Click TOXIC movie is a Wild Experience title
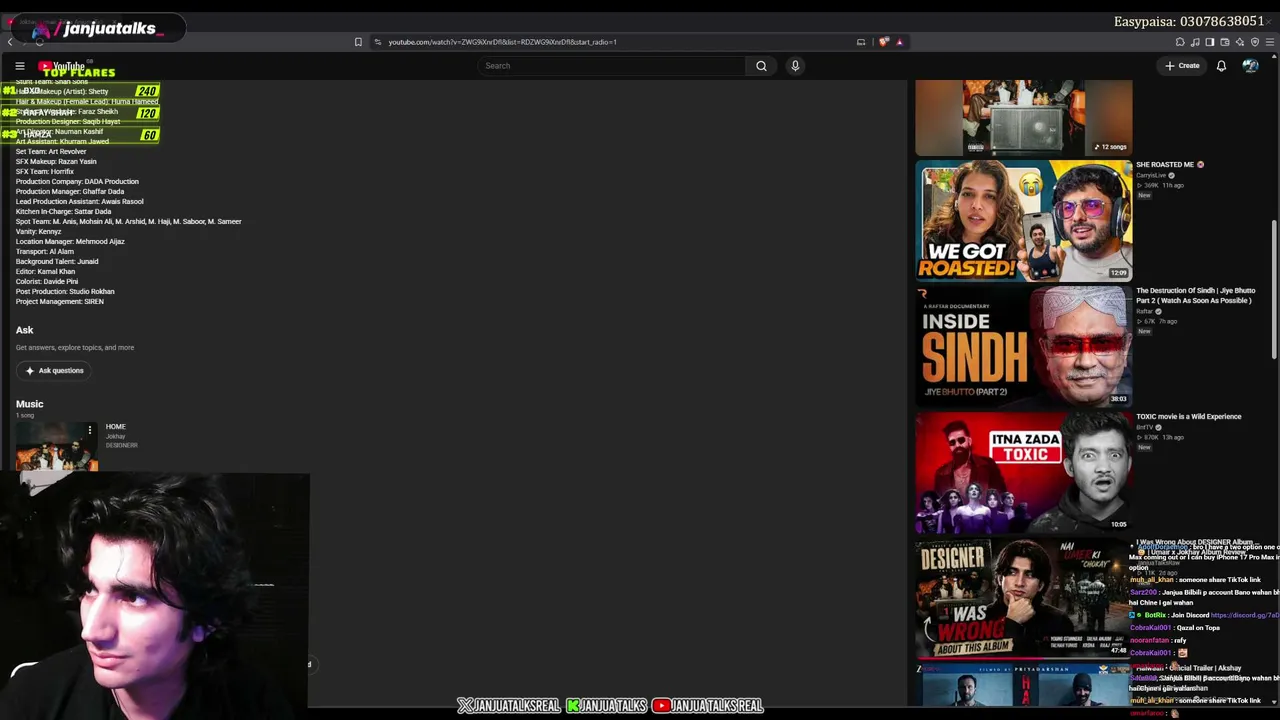This screenshot has width=1280, height=720. [x=1188, y=417]
